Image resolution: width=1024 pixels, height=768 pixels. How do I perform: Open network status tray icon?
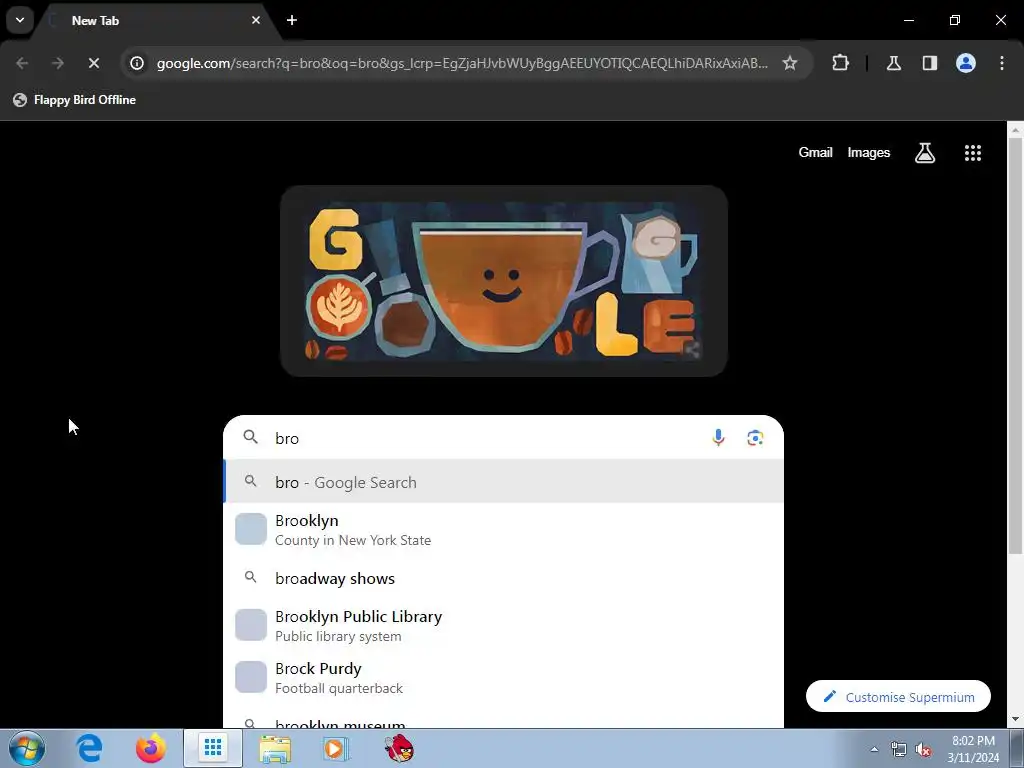(899, 749)
